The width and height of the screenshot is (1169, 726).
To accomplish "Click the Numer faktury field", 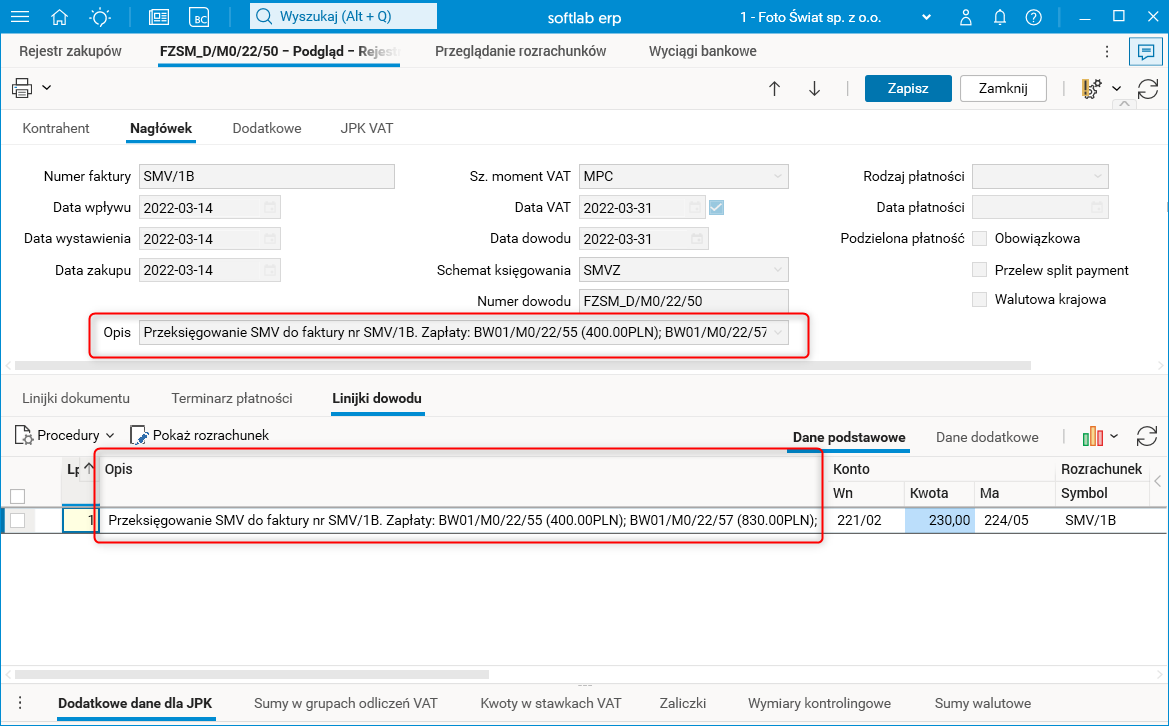I will click(267, 176).
